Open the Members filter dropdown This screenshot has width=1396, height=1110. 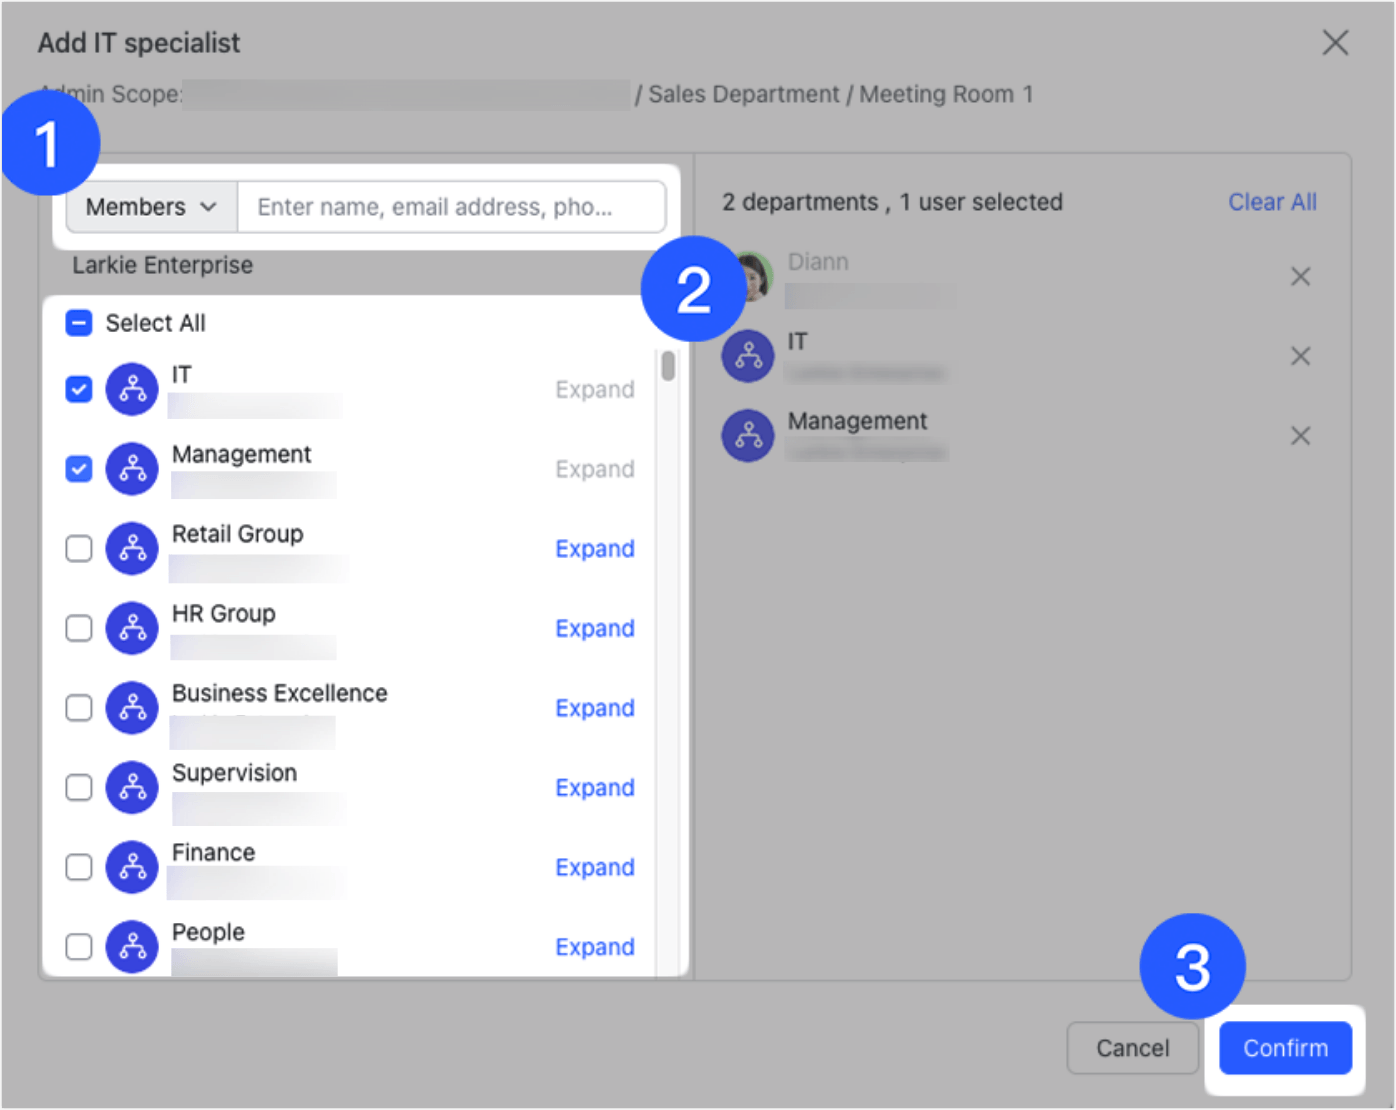pyautogui.click(x=149, y=207)
